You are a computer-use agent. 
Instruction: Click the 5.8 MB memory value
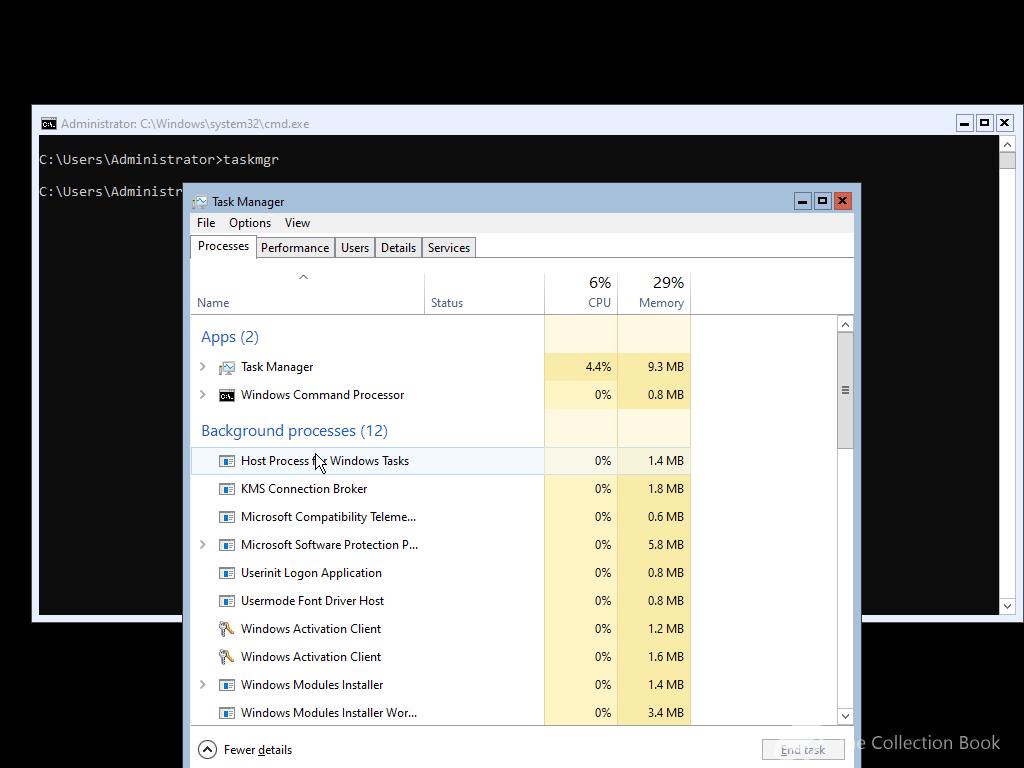point(665,545)
